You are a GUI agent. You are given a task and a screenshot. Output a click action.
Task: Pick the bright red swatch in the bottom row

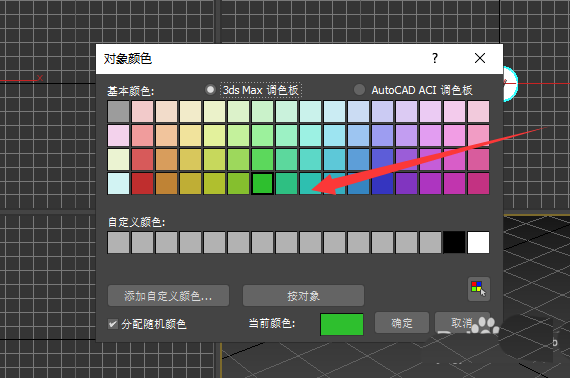pos(142,184)
